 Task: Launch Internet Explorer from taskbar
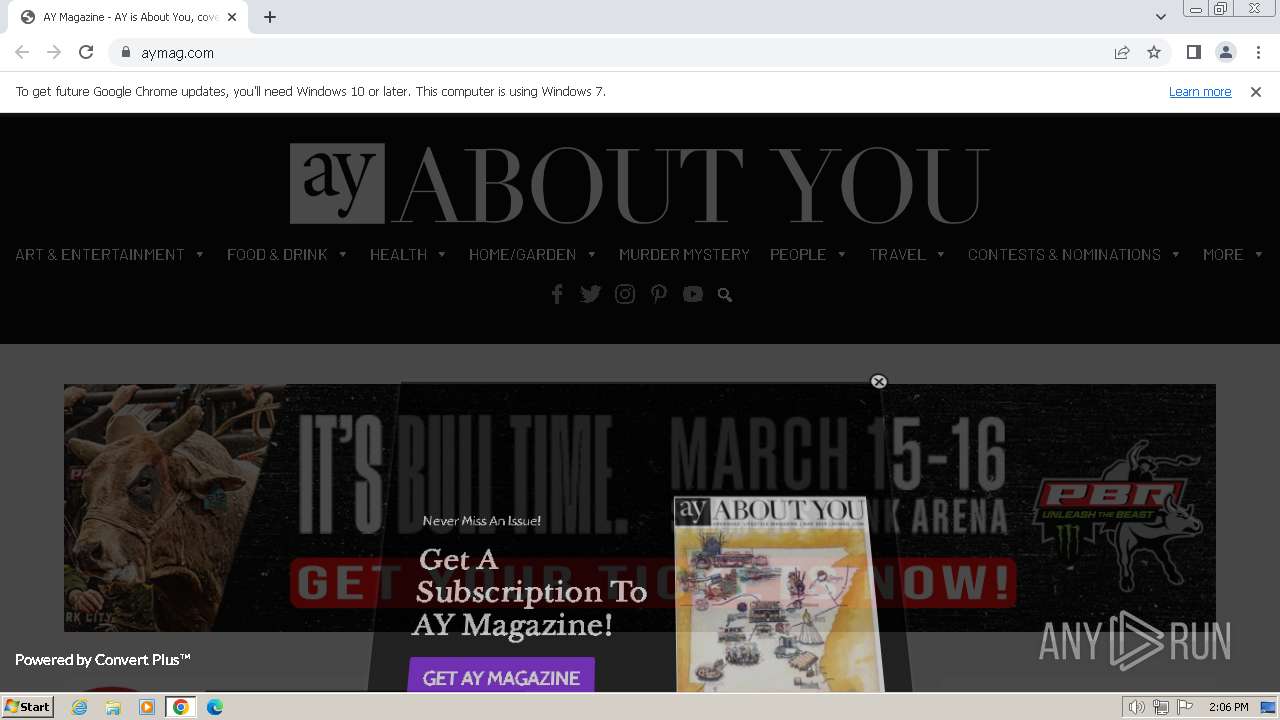pos(79,707)
